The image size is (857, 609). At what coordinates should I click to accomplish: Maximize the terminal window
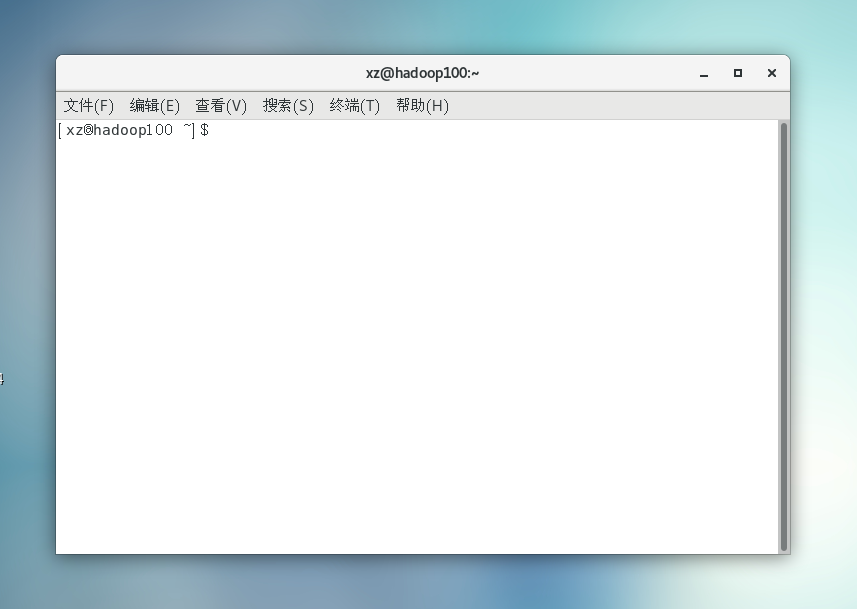click(738, 73)
